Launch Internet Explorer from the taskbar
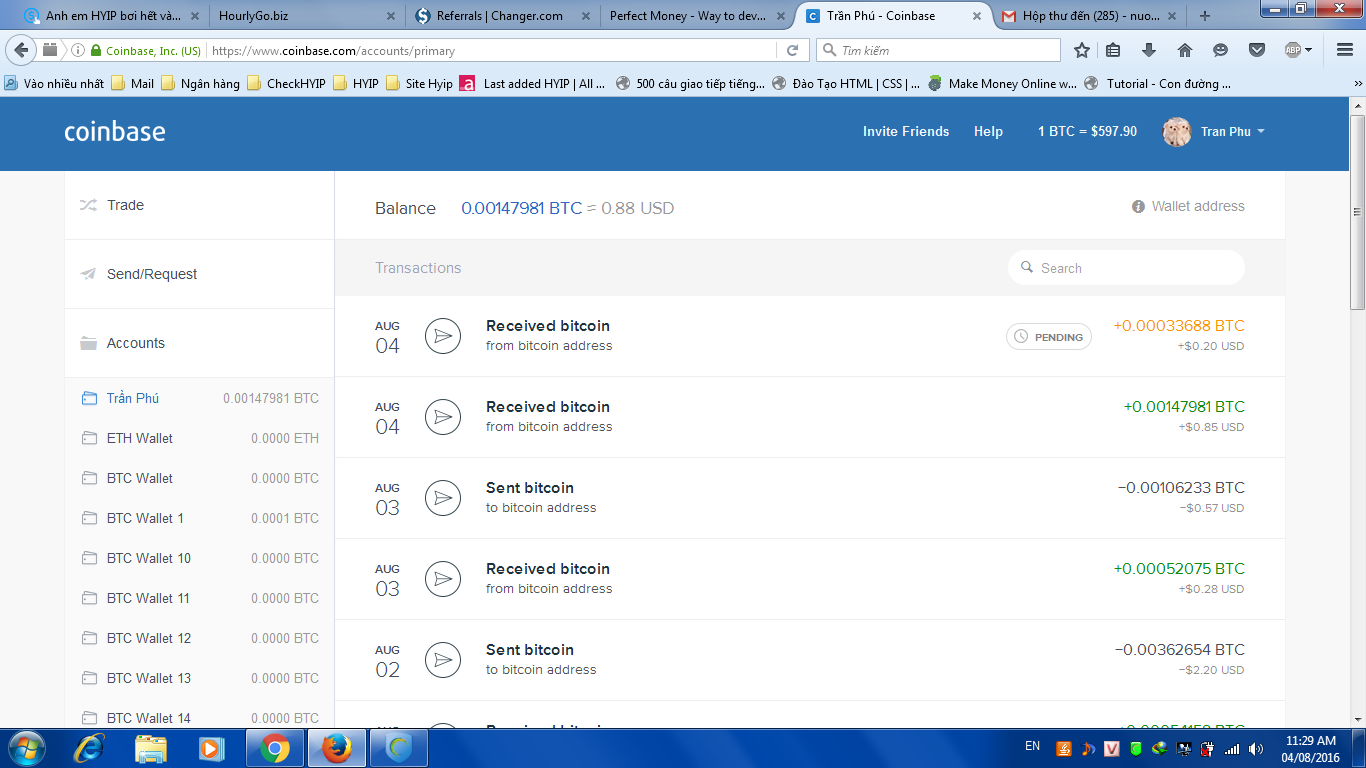Image resolution: width=1366 pixels, height=768 pixels. pos(90,748)
